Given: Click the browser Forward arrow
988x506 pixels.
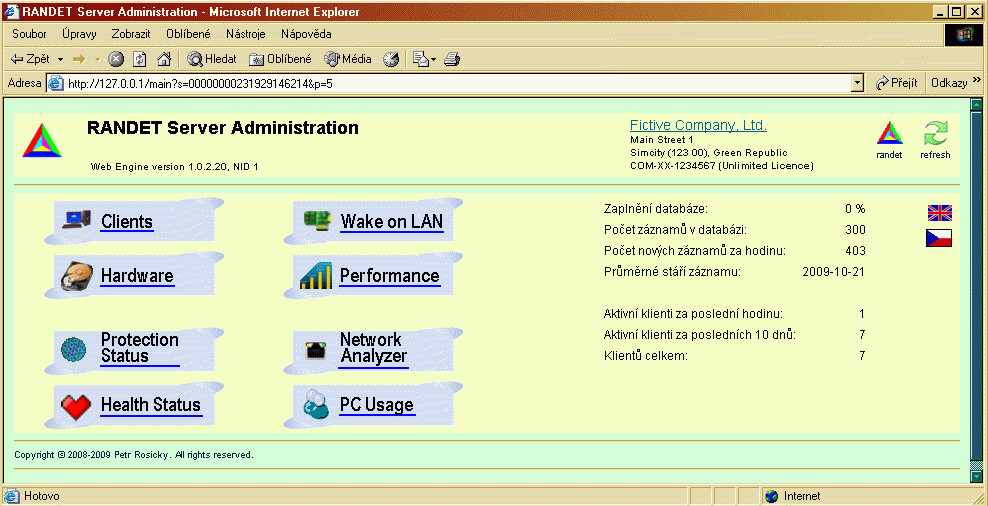Looking at the screenshot, I should click(x=79, y=59).
